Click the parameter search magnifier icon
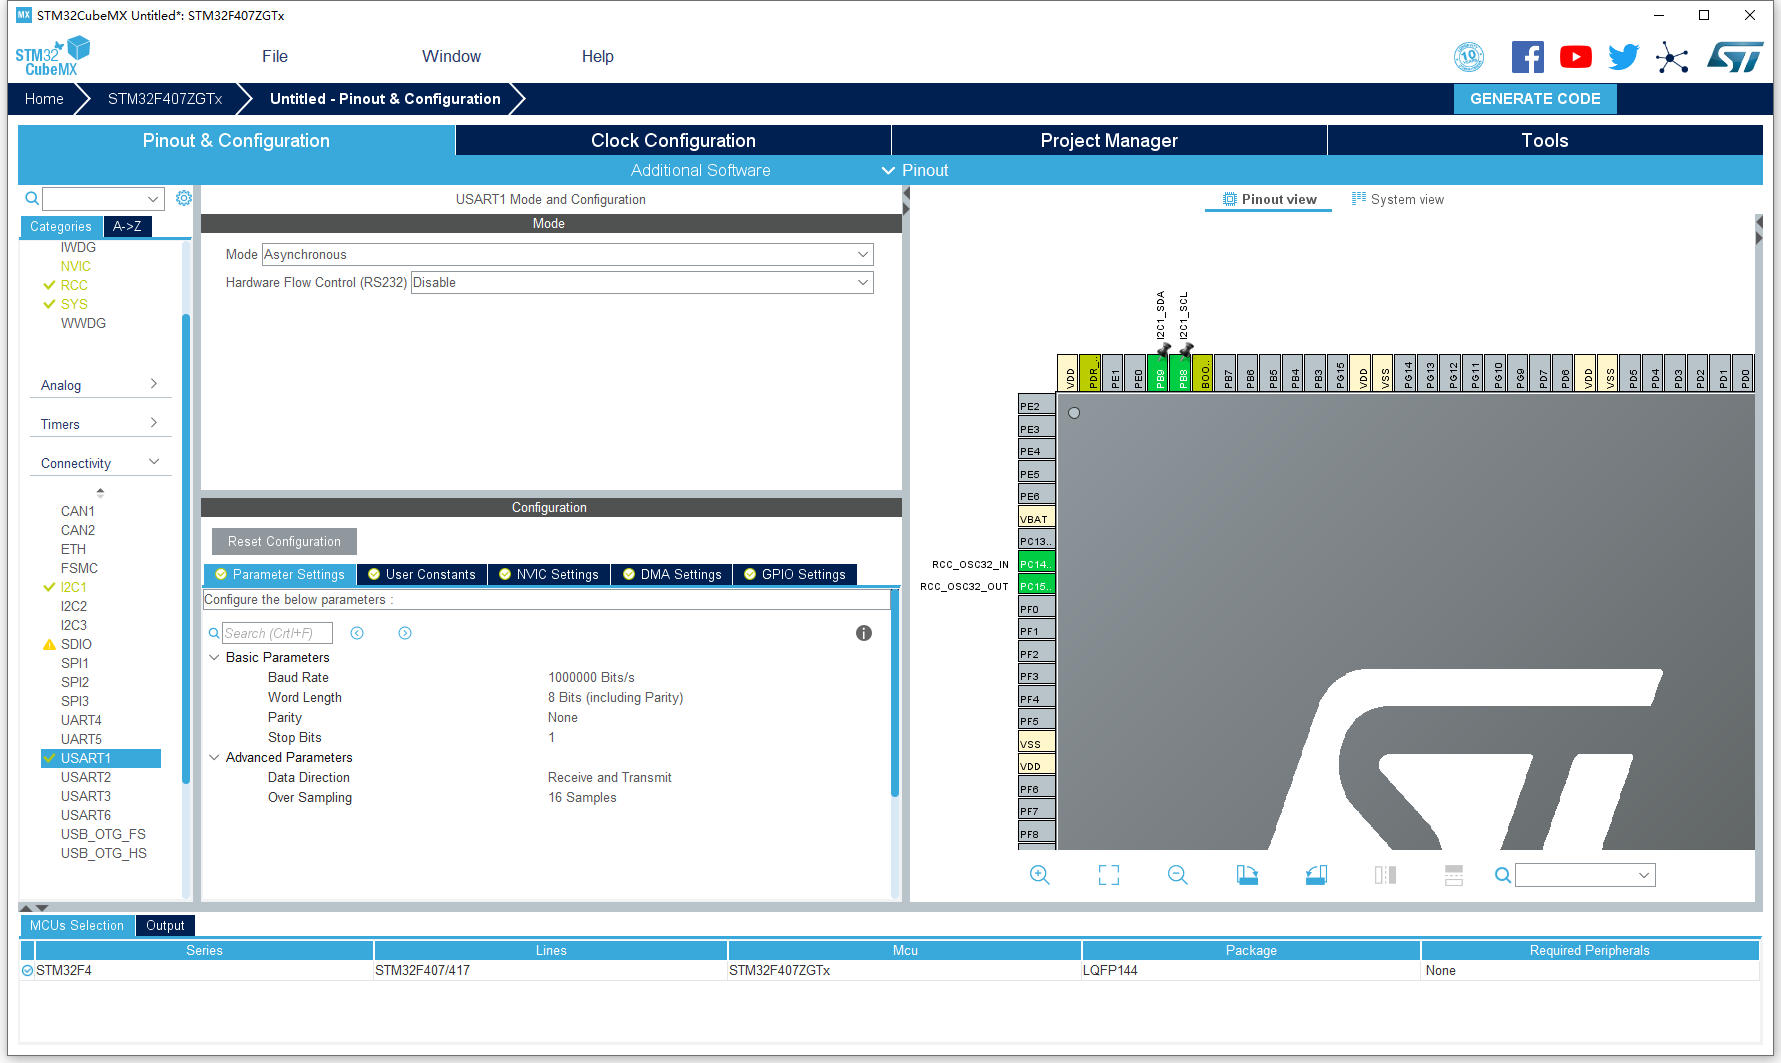1781x1063 pixels. 214,633
